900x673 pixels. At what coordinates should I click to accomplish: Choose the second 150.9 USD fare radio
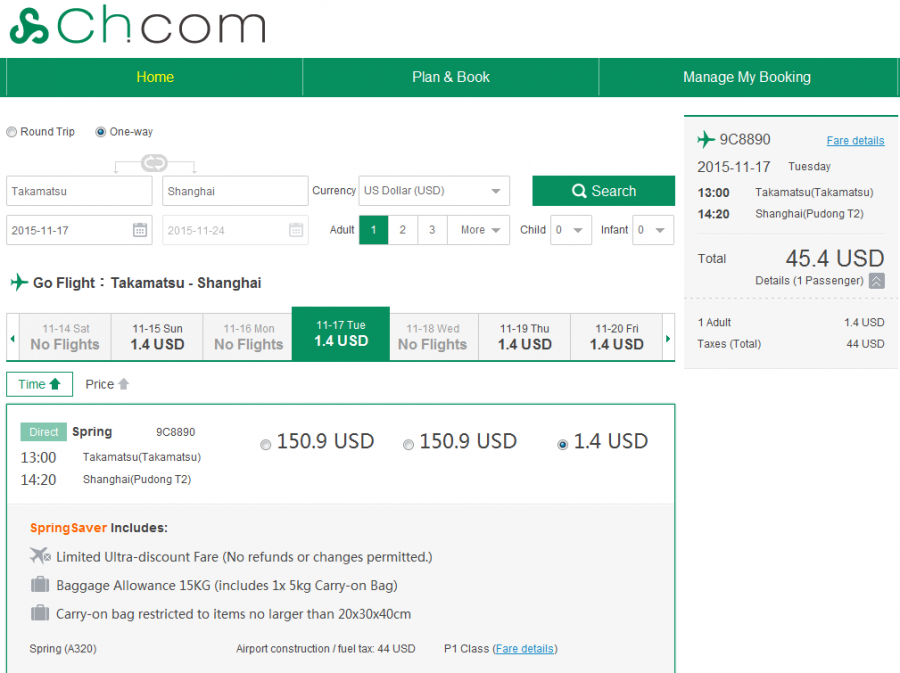pyautogui.click(x=408, y=445)
